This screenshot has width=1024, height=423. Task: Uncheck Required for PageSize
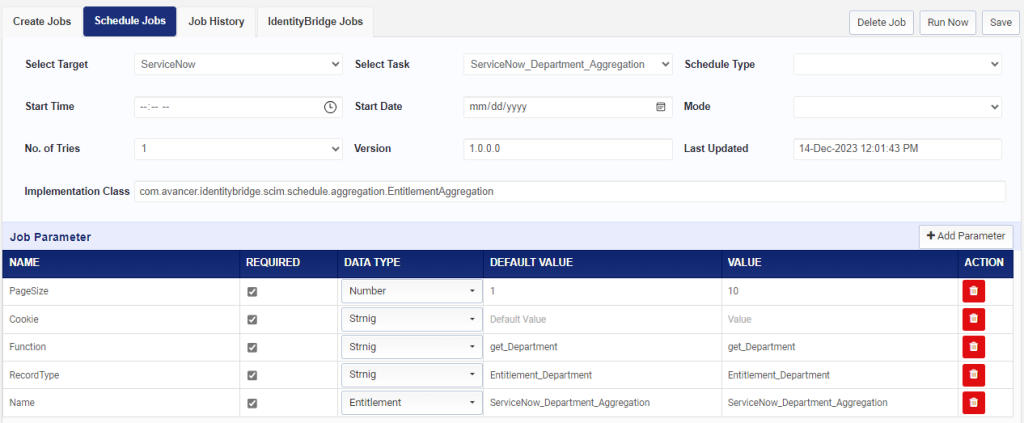coord(252,292)
